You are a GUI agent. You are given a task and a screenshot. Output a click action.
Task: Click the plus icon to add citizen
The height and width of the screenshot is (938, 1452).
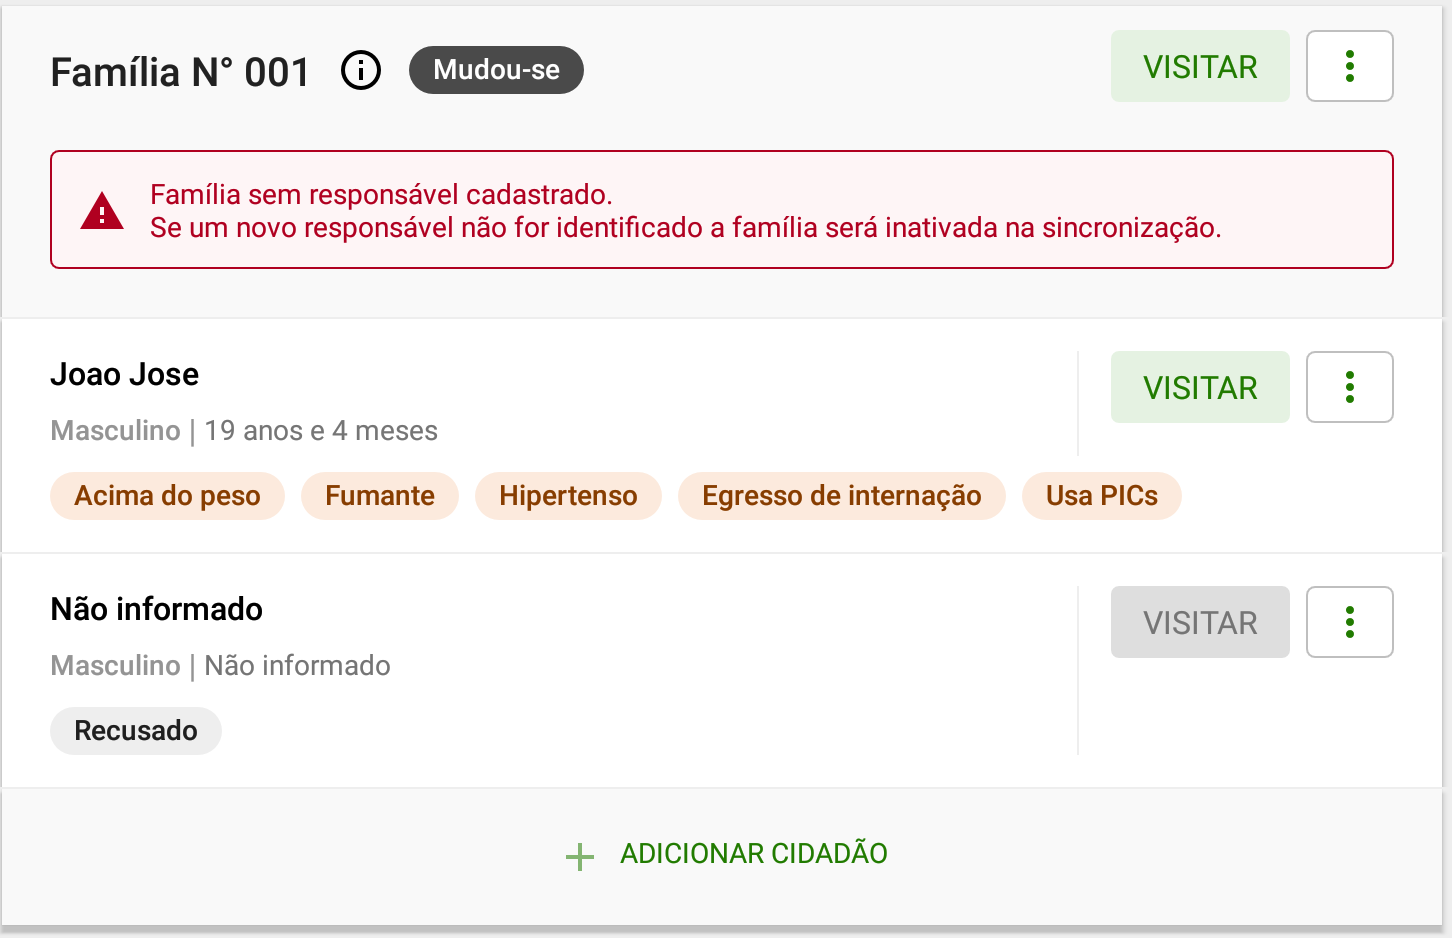(x=580, y=857)
